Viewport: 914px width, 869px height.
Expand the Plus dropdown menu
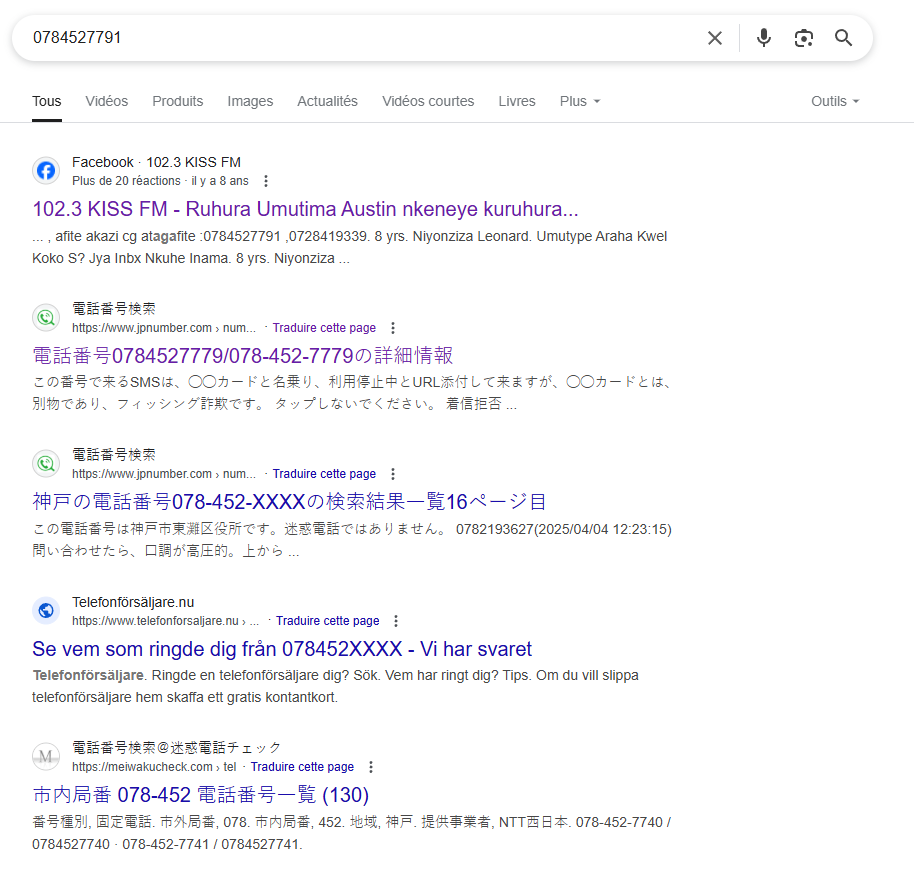click(x=580, y=101)
